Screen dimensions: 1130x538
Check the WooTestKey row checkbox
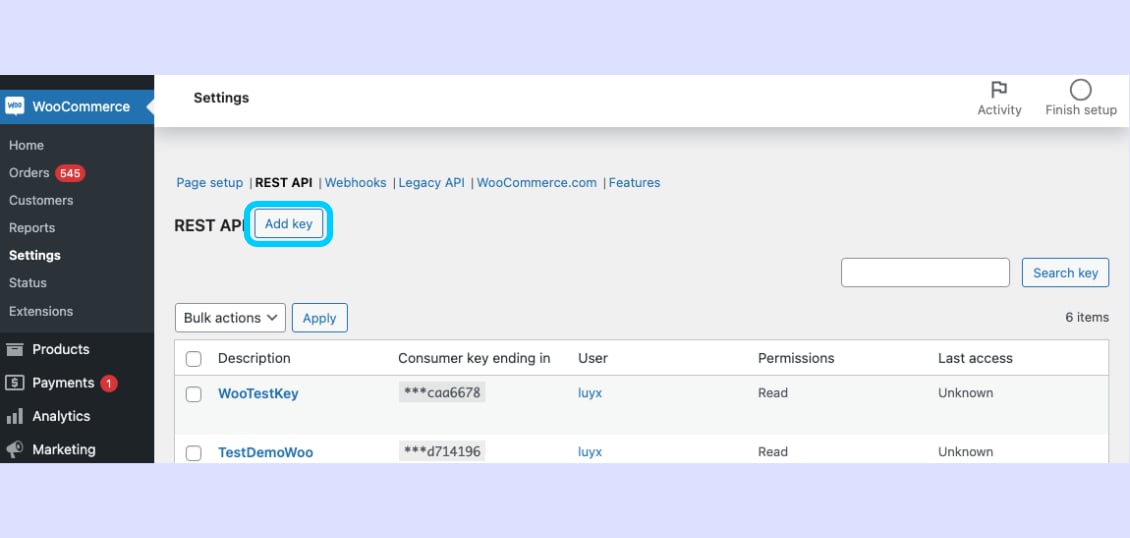(x=193, y=394)
